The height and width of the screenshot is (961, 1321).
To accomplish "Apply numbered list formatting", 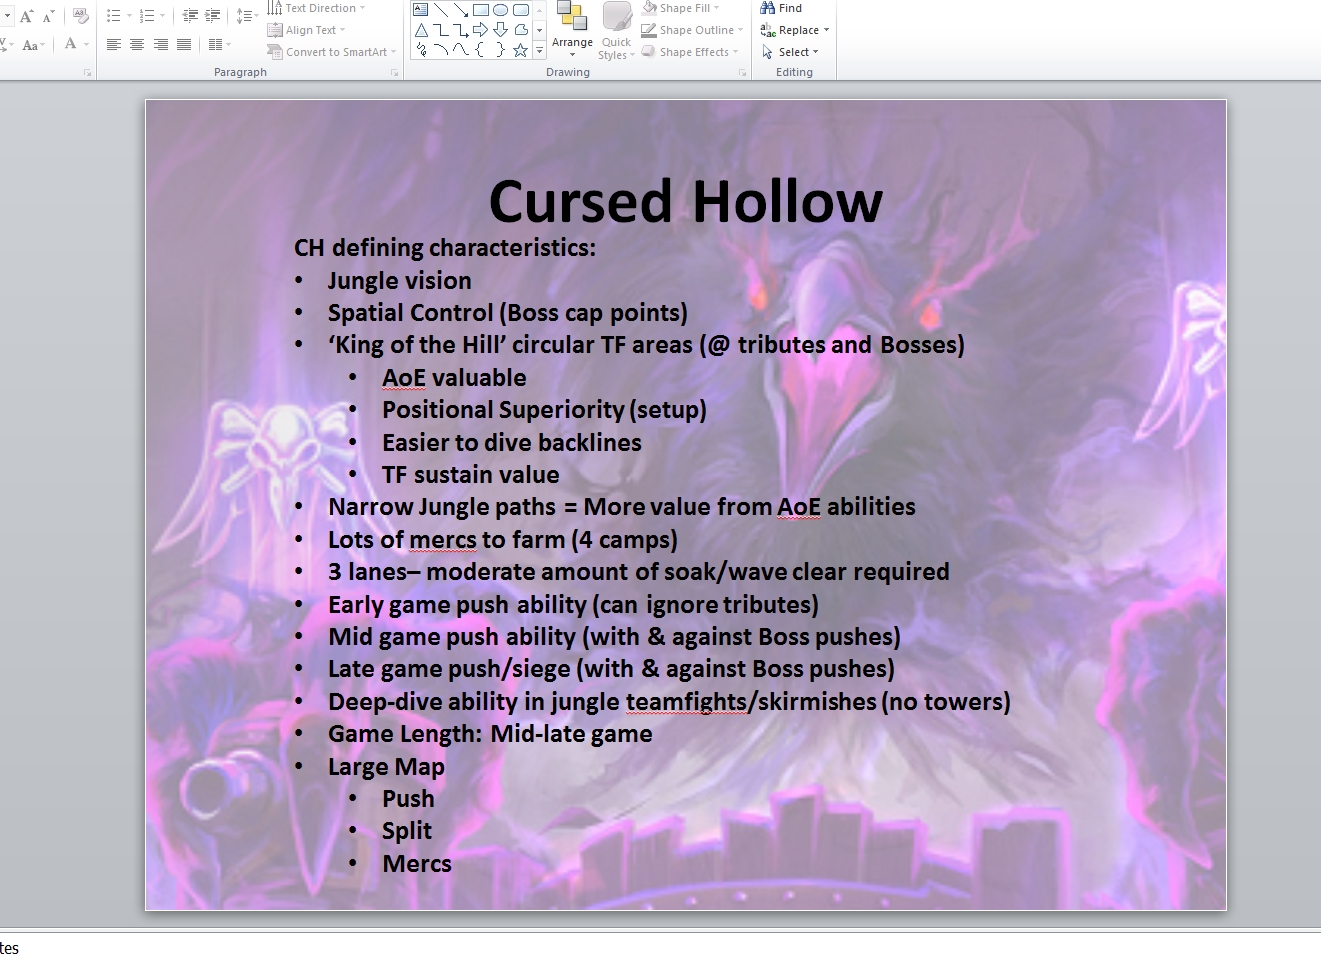I will [147, 16].
